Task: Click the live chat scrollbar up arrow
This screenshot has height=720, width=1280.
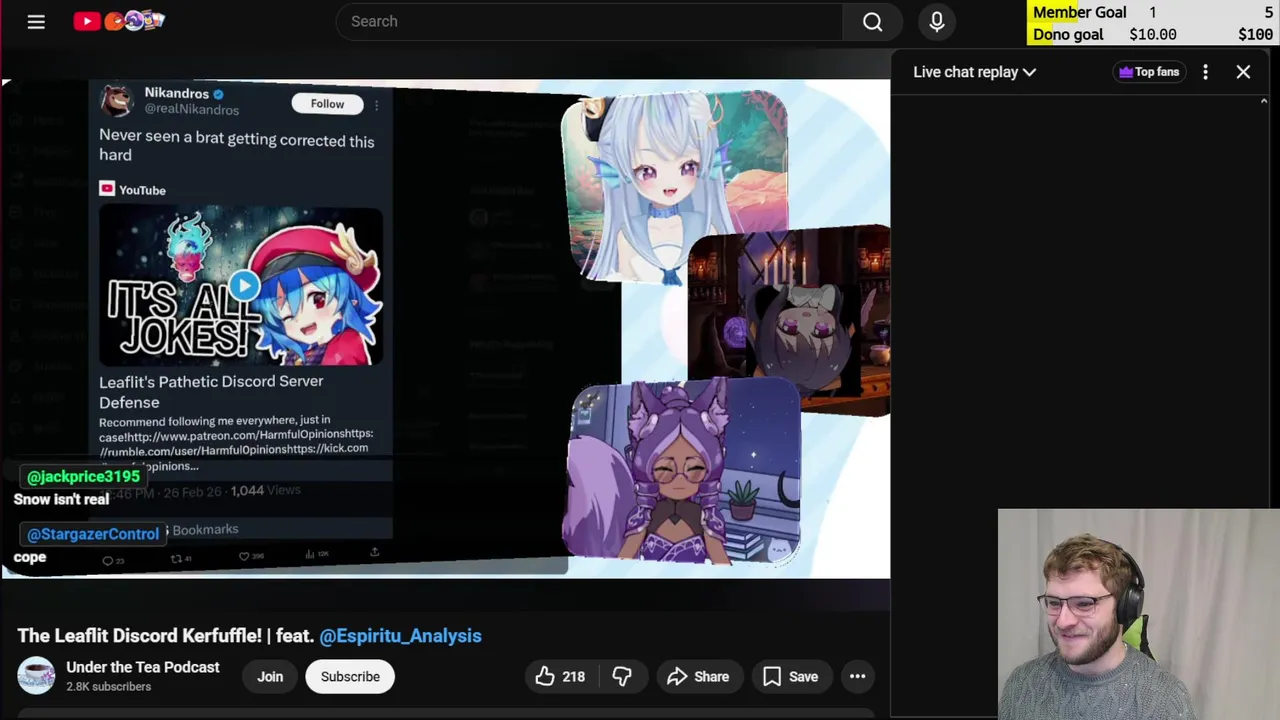Action: tap(1263, 102)
